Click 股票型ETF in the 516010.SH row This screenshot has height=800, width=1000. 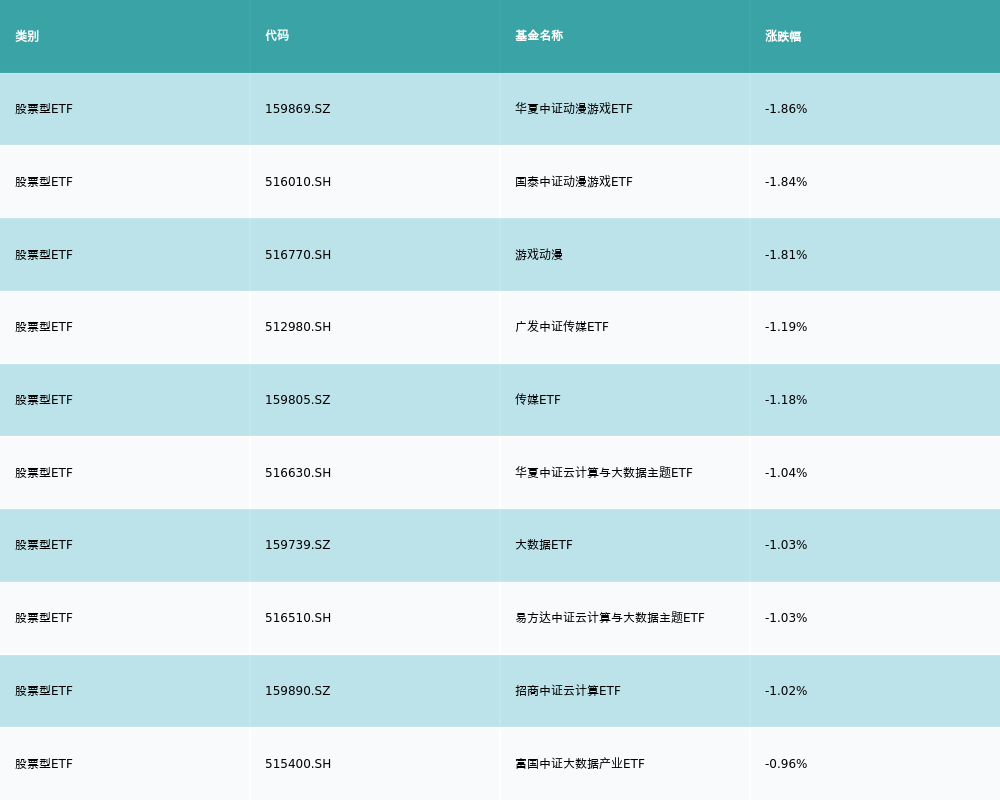44,182
